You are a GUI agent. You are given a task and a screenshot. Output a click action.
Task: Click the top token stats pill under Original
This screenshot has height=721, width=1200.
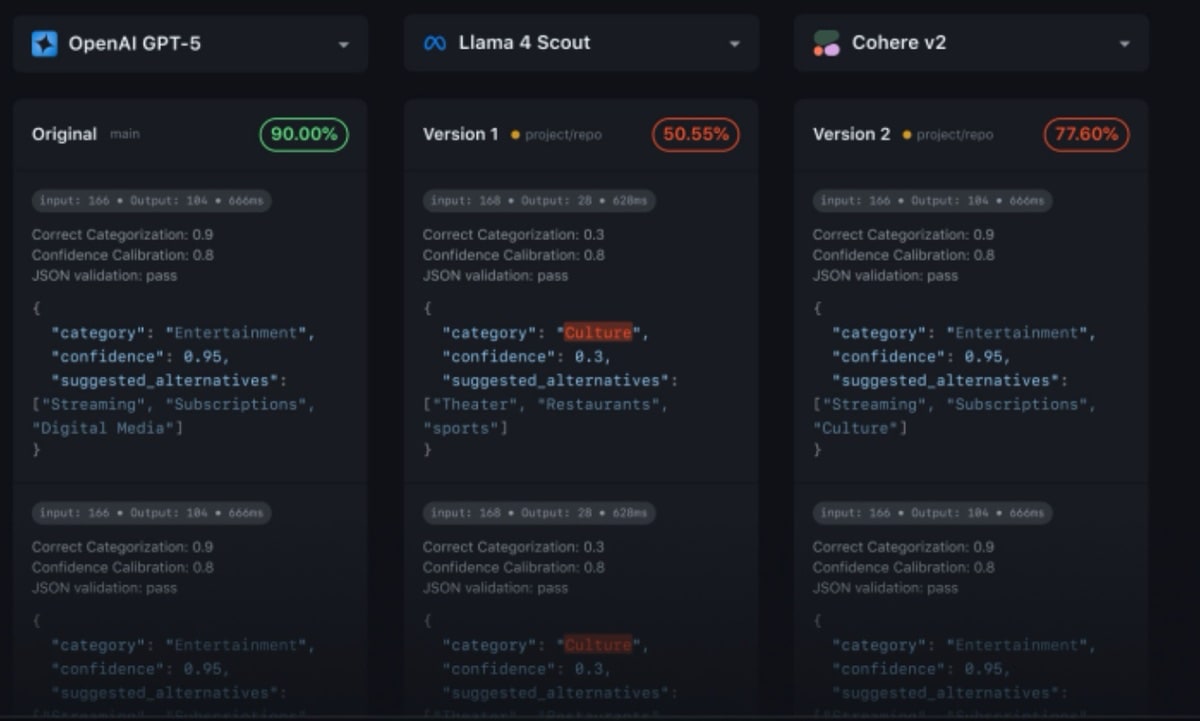[152, 201]
